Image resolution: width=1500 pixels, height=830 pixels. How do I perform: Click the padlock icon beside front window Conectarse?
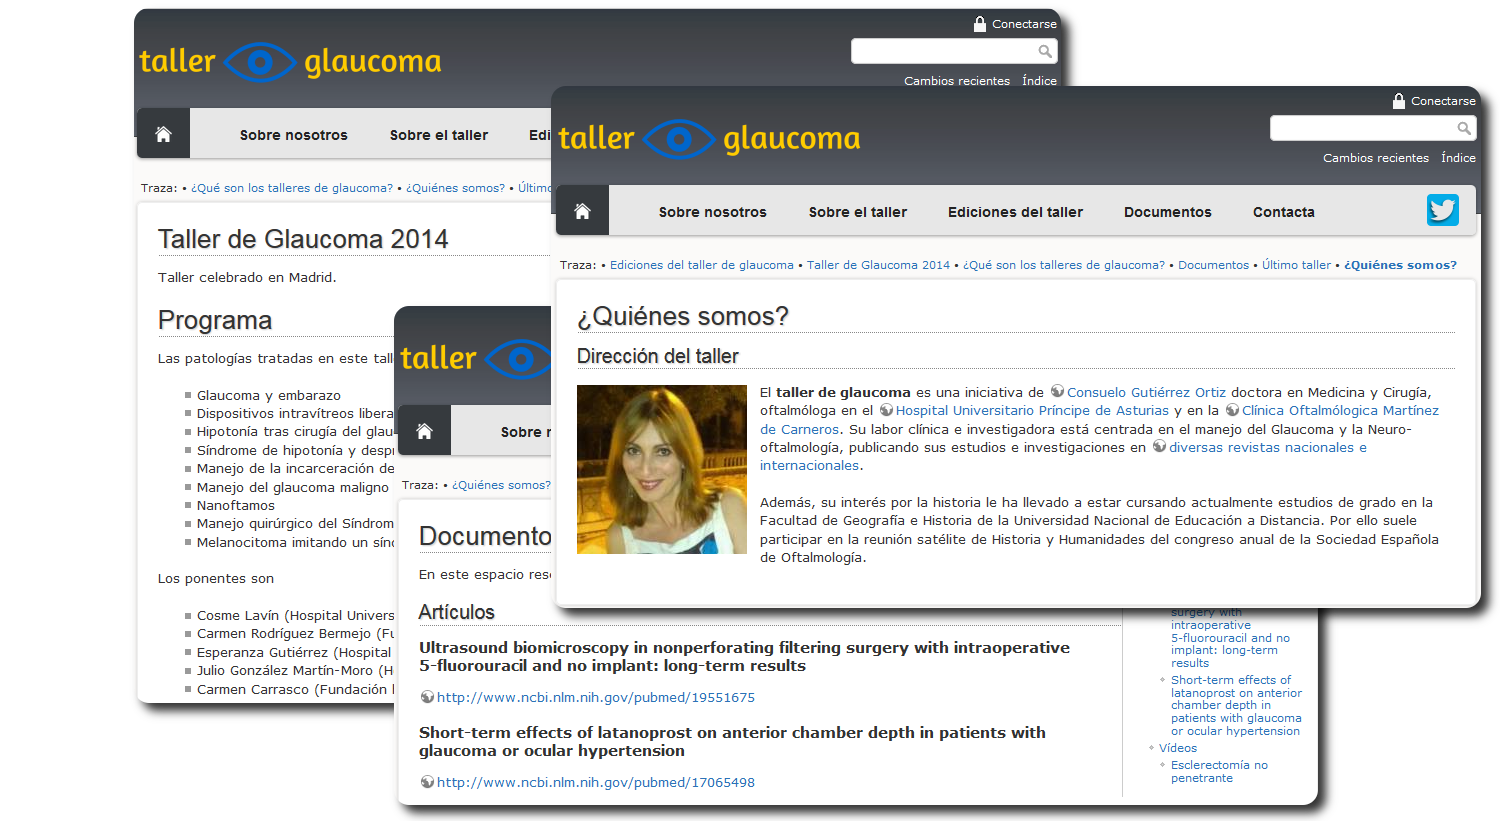(1398, 101)
